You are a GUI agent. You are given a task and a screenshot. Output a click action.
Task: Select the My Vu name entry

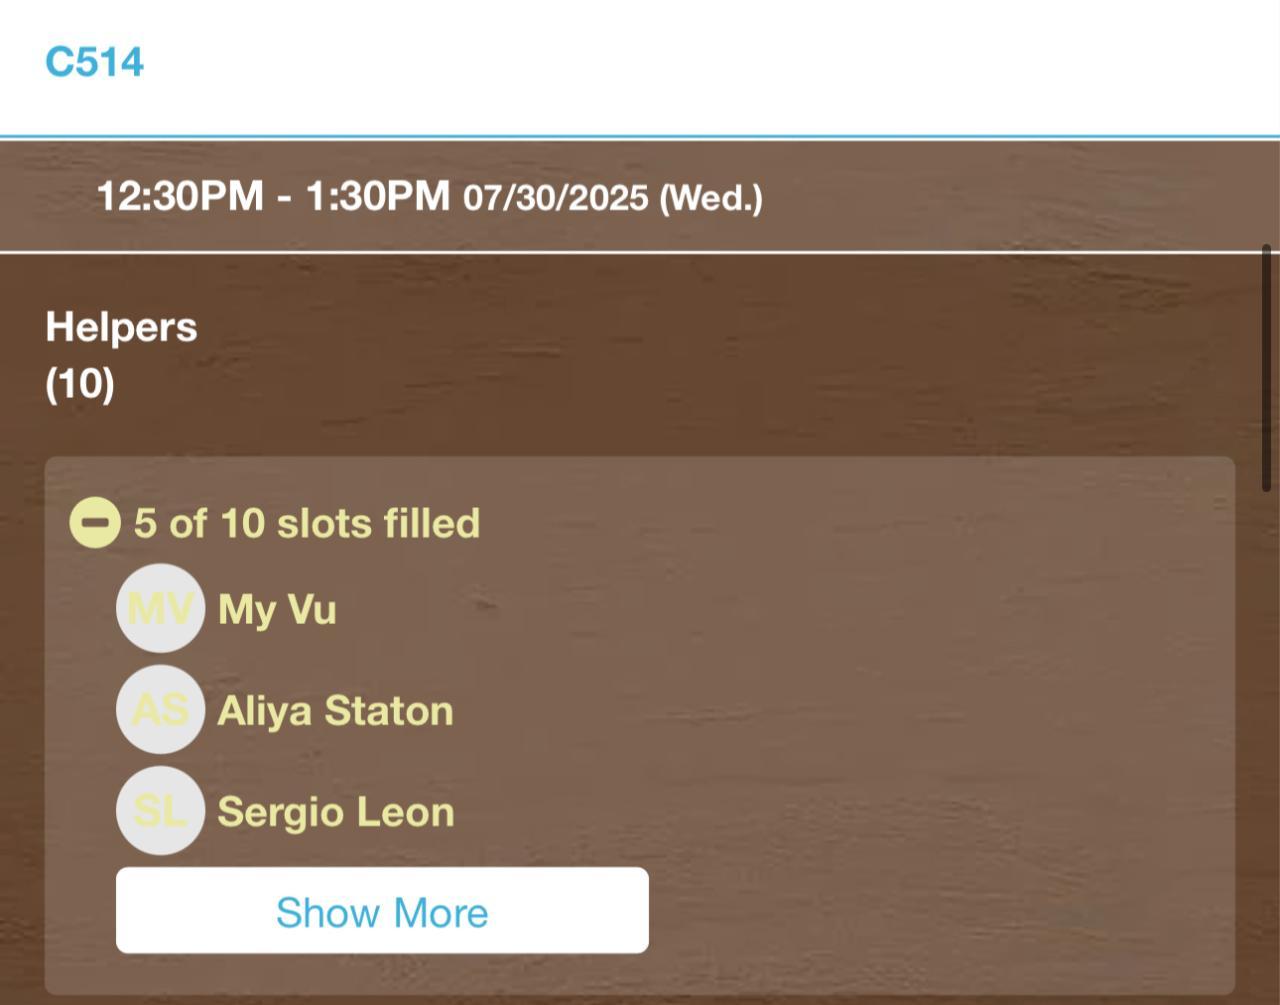277,609
